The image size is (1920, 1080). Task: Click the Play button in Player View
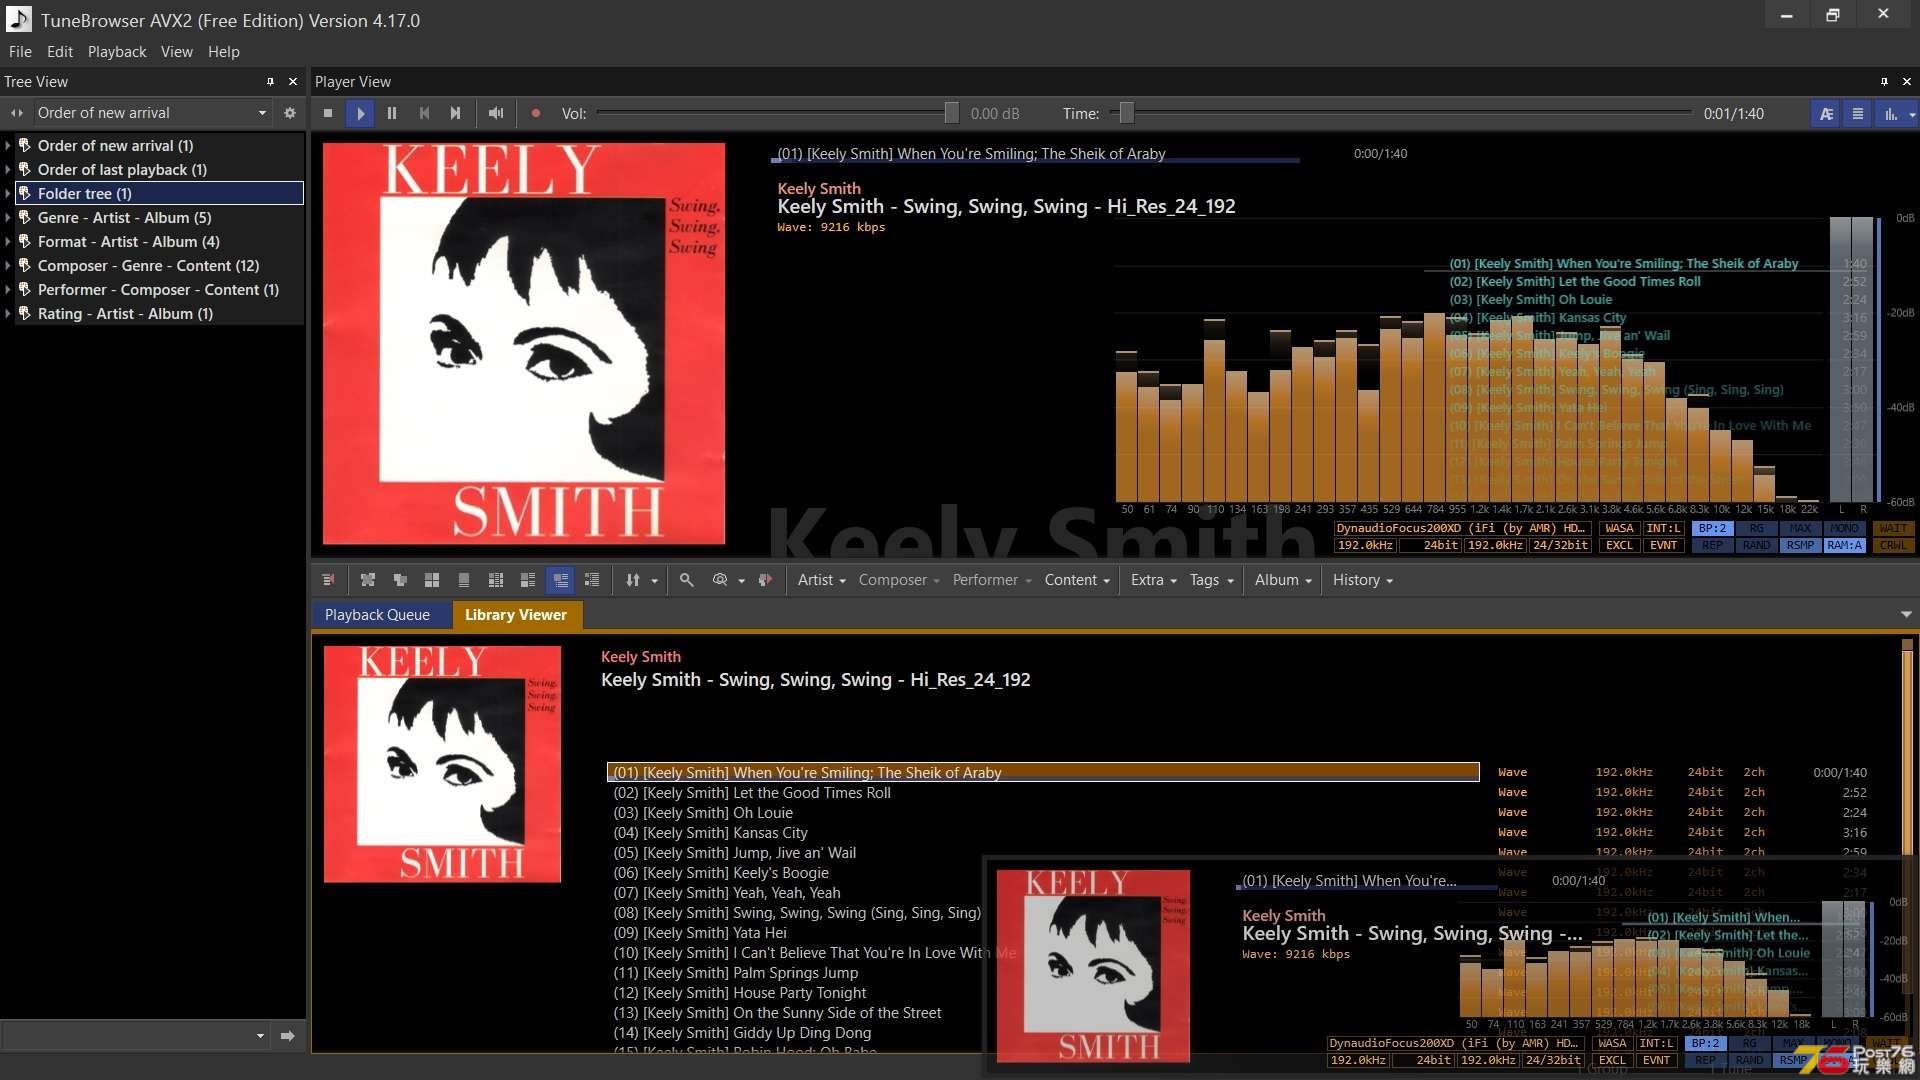(360, 113)
